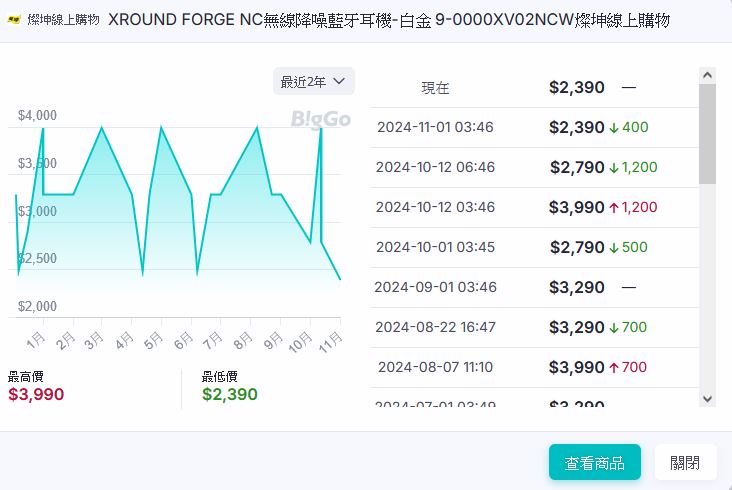Select the 2024-11-01 03:46 price row
Screen dimensions: 732x490
[532, 127]
